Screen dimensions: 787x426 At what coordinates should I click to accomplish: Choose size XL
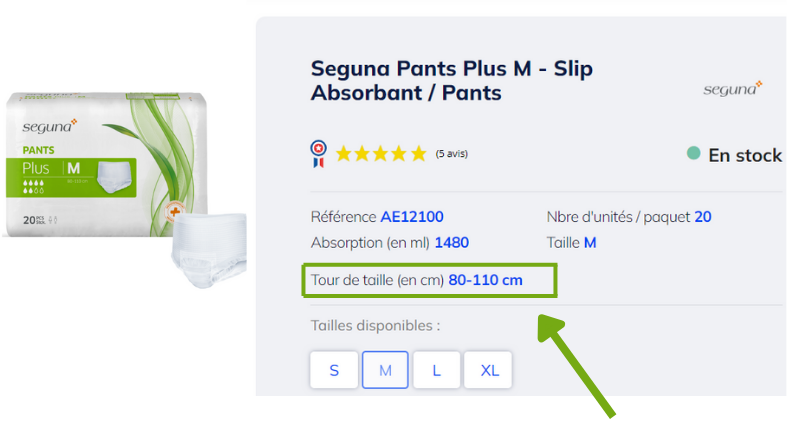click(x=489, y=370)
